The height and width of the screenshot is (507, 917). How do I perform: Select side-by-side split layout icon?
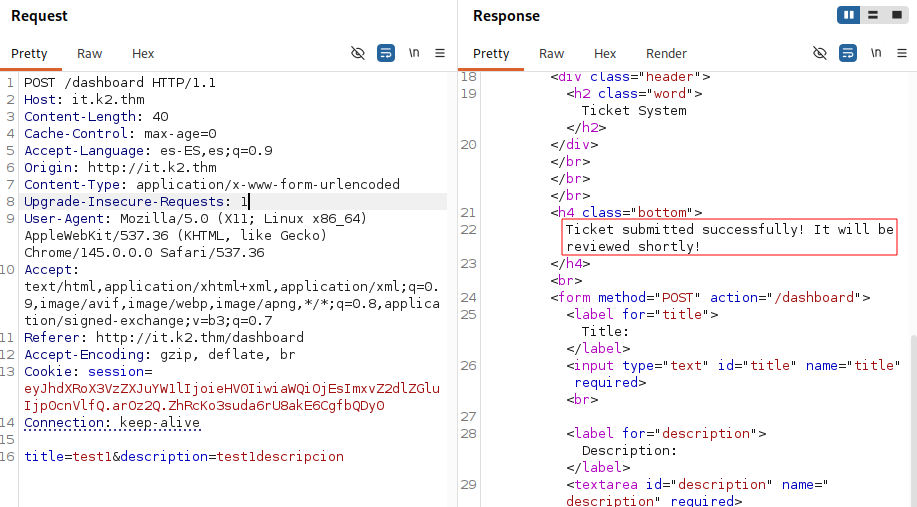849,15
